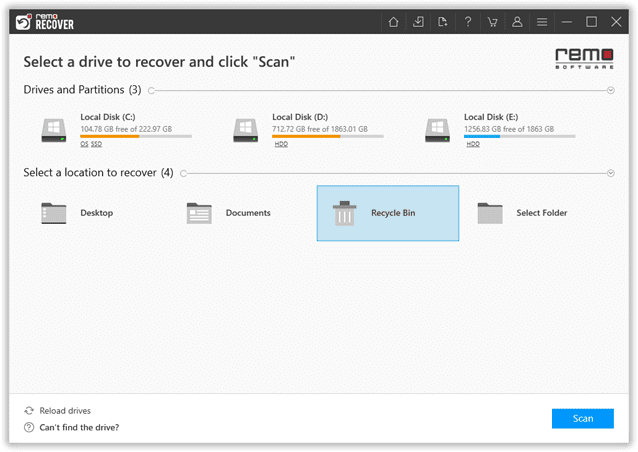The width and height of the screenshot is (638, 452).
Task: Click the user account profile icon
Action: click(517, 22)
